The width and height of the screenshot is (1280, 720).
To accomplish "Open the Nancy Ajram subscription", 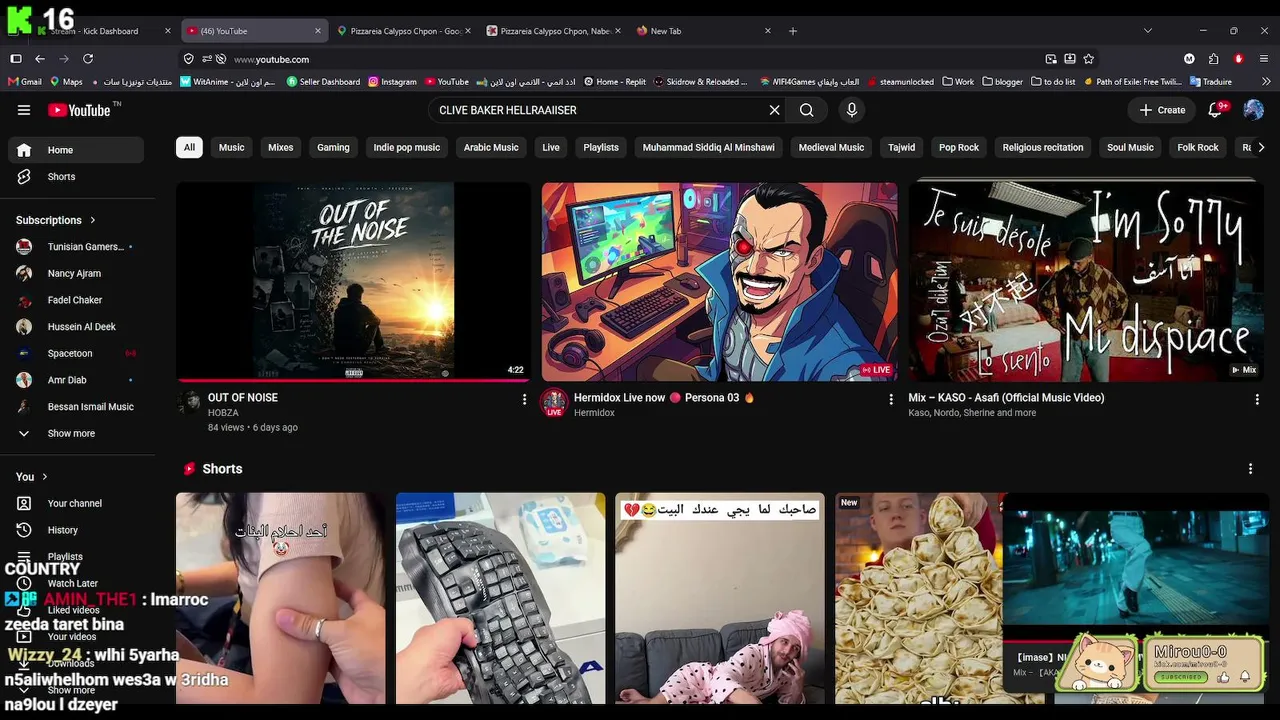I will coord(76,273).
